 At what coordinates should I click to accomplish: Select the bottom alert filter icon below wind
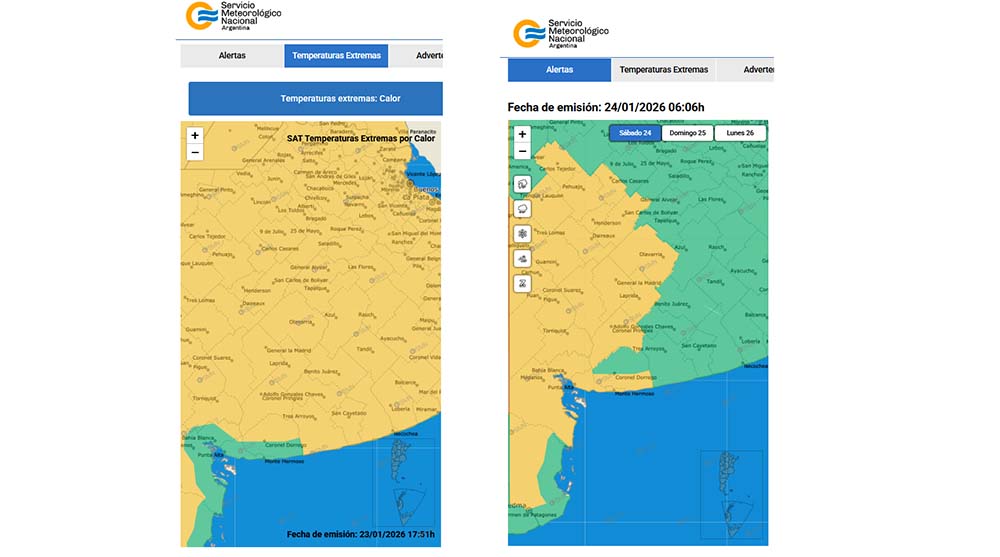[x=522, y=283]
